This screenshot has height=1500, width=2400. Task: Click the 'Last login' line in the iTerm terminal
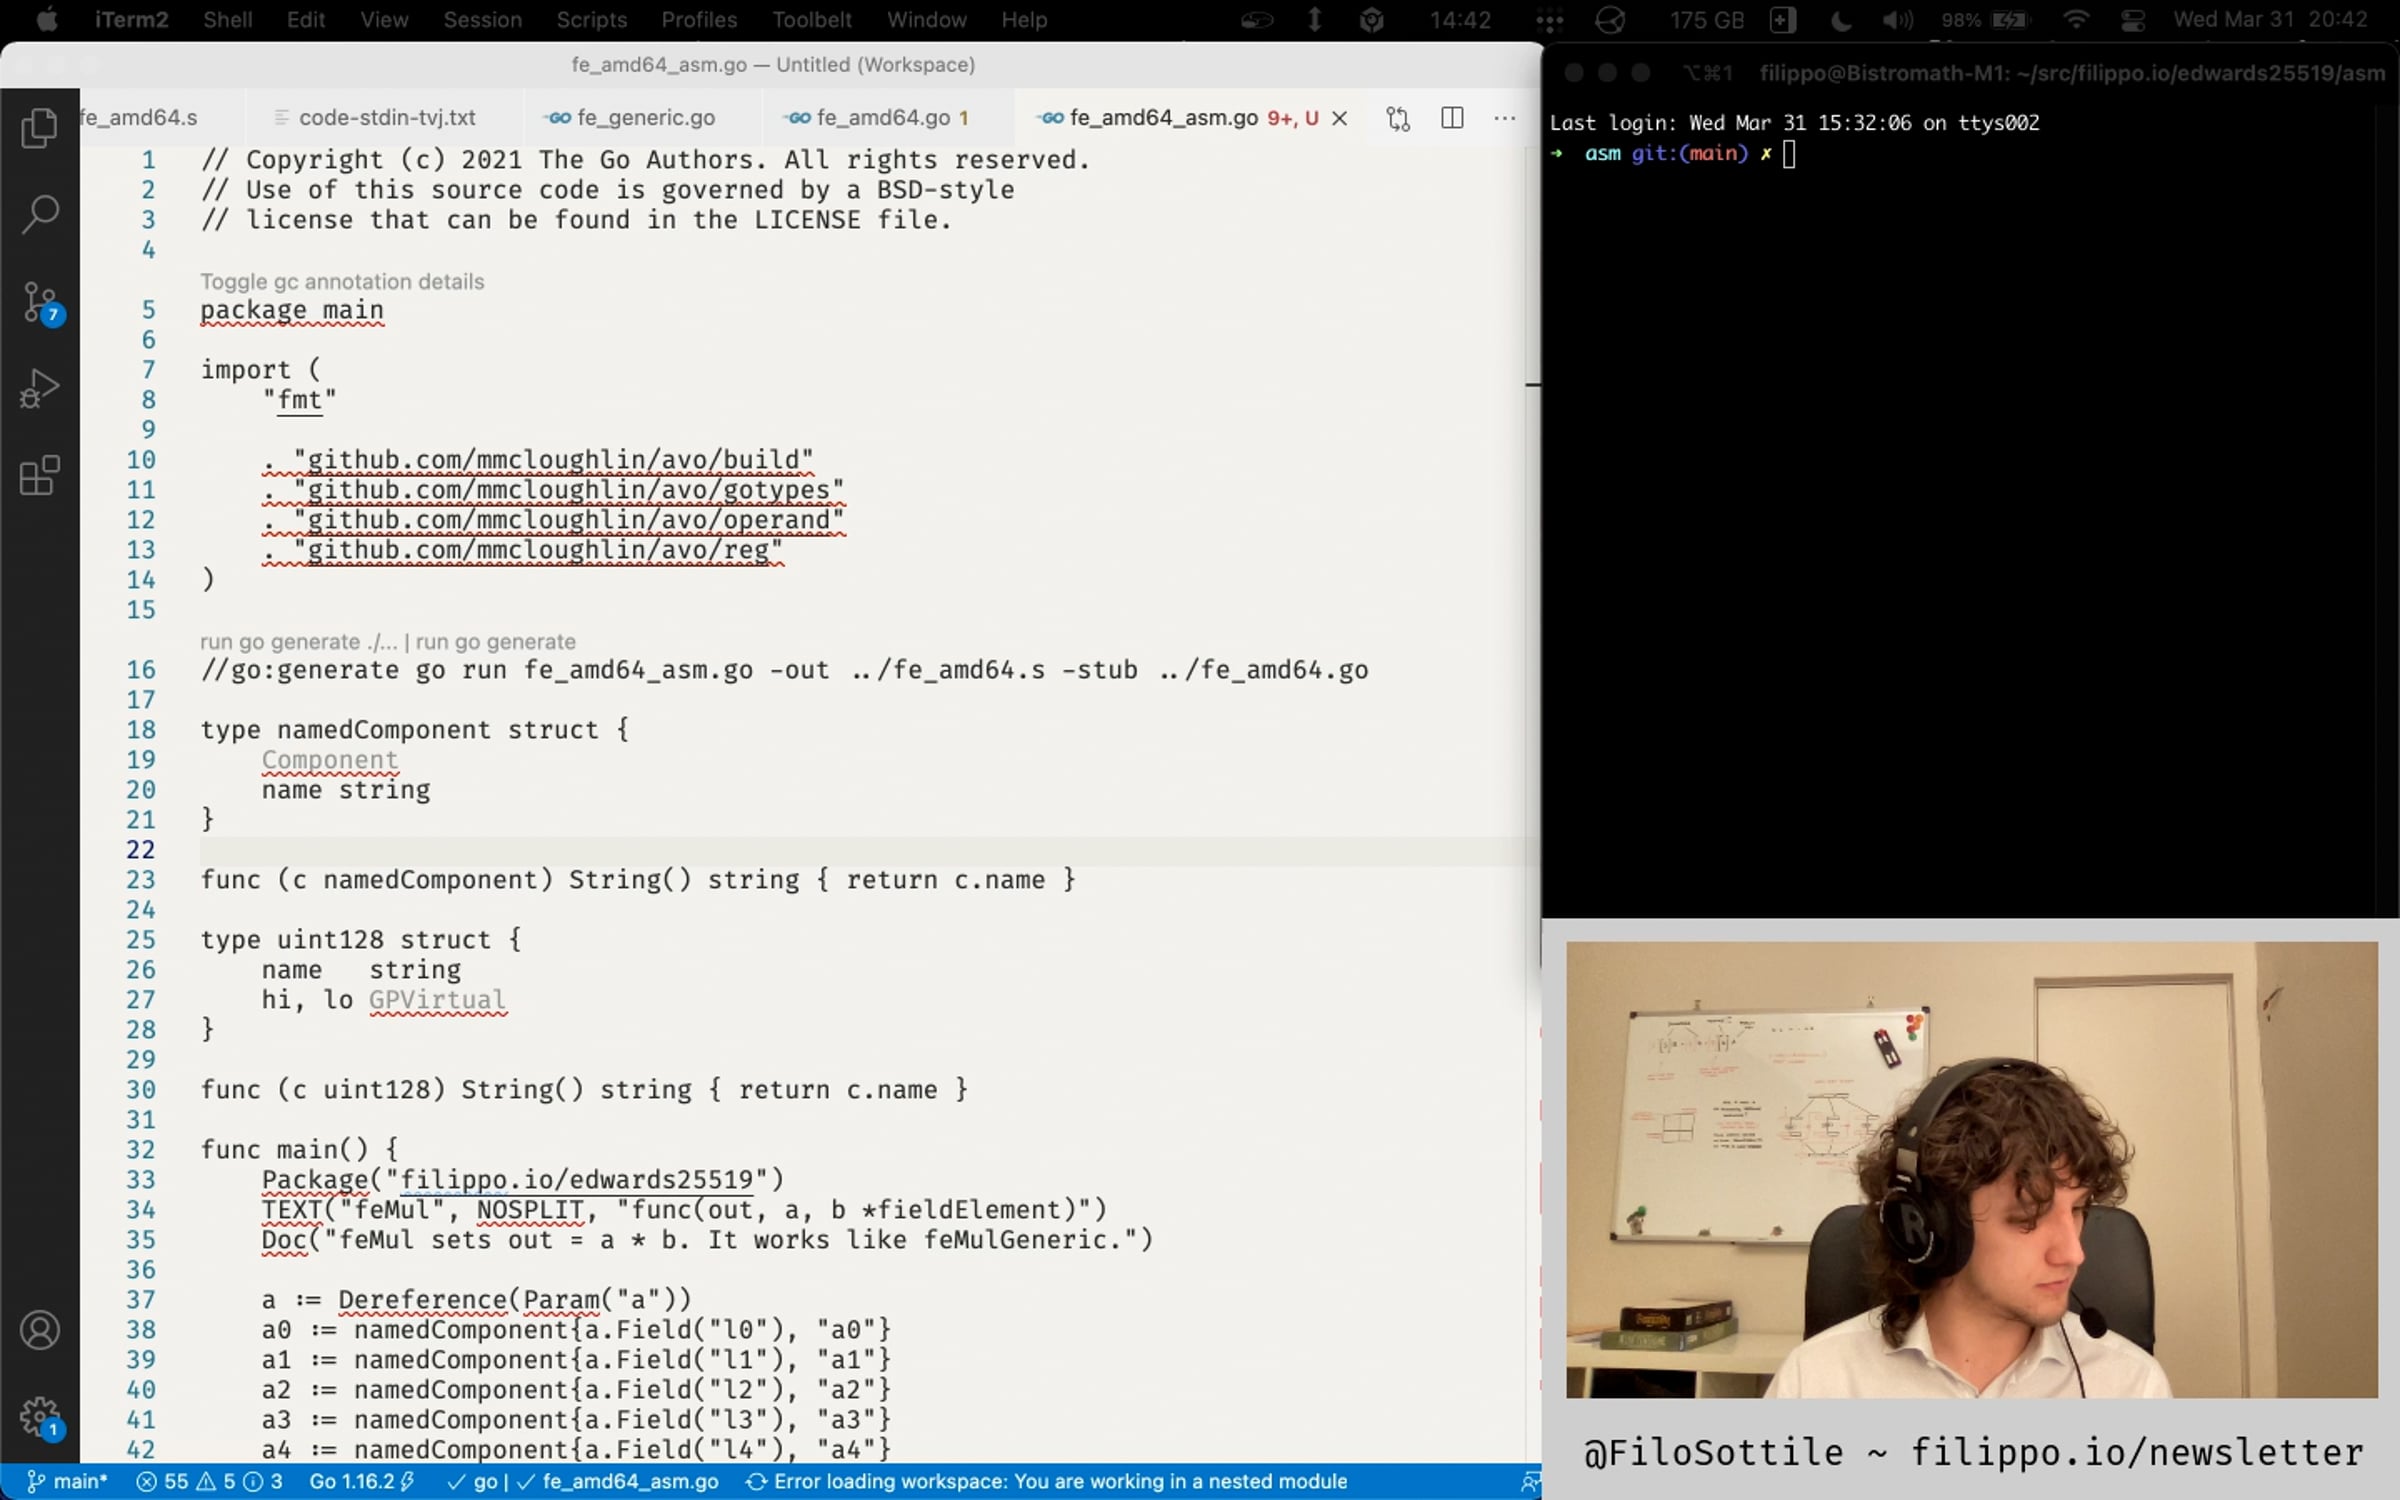point(1794,123)
